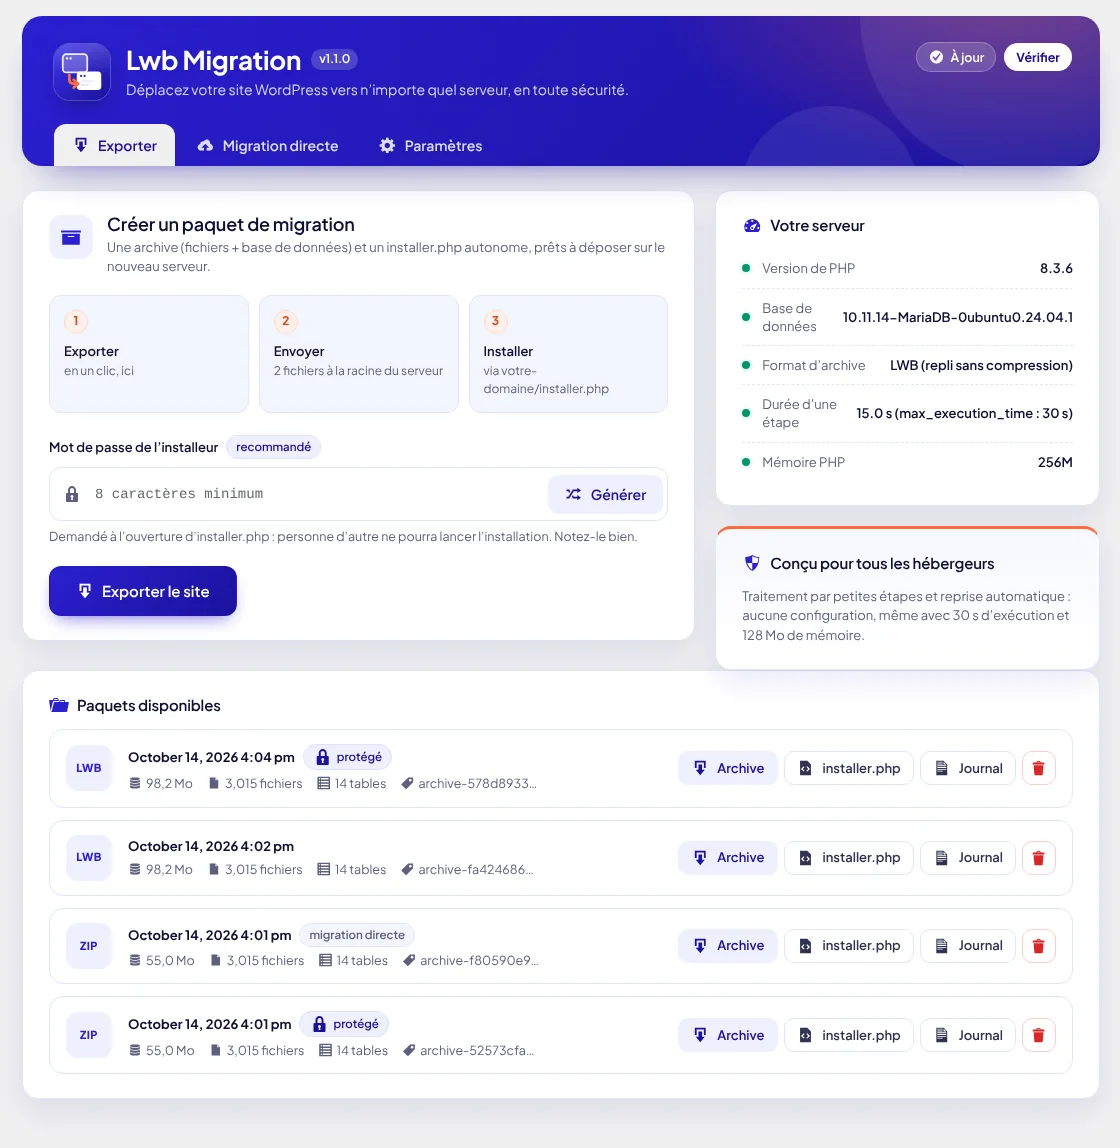Screen dimensions: 1120x1148
Task: Download installer.php for the 4:02 pm package
Action: click(849, 857)
